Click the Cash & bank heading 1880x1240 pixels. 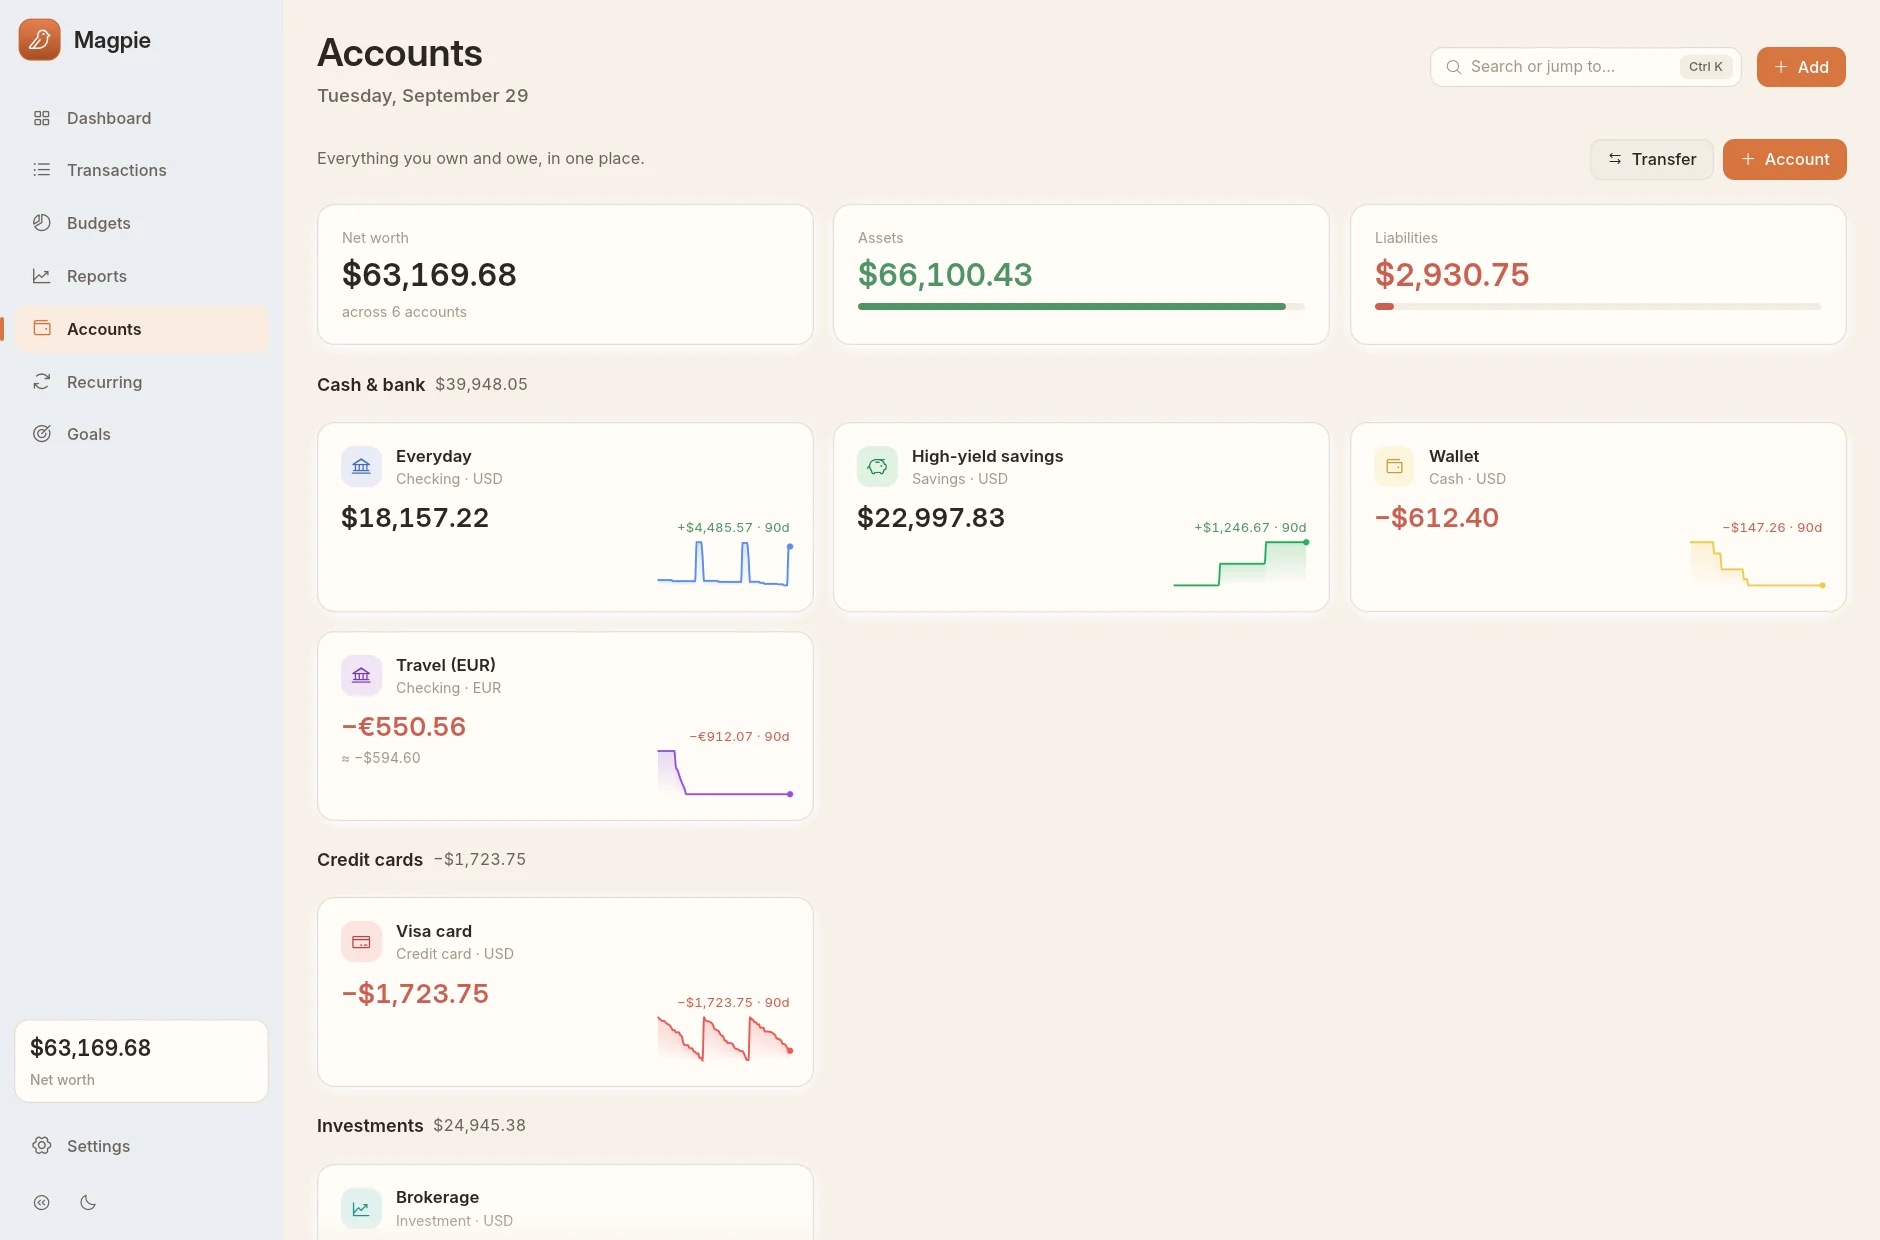[371, 384]
